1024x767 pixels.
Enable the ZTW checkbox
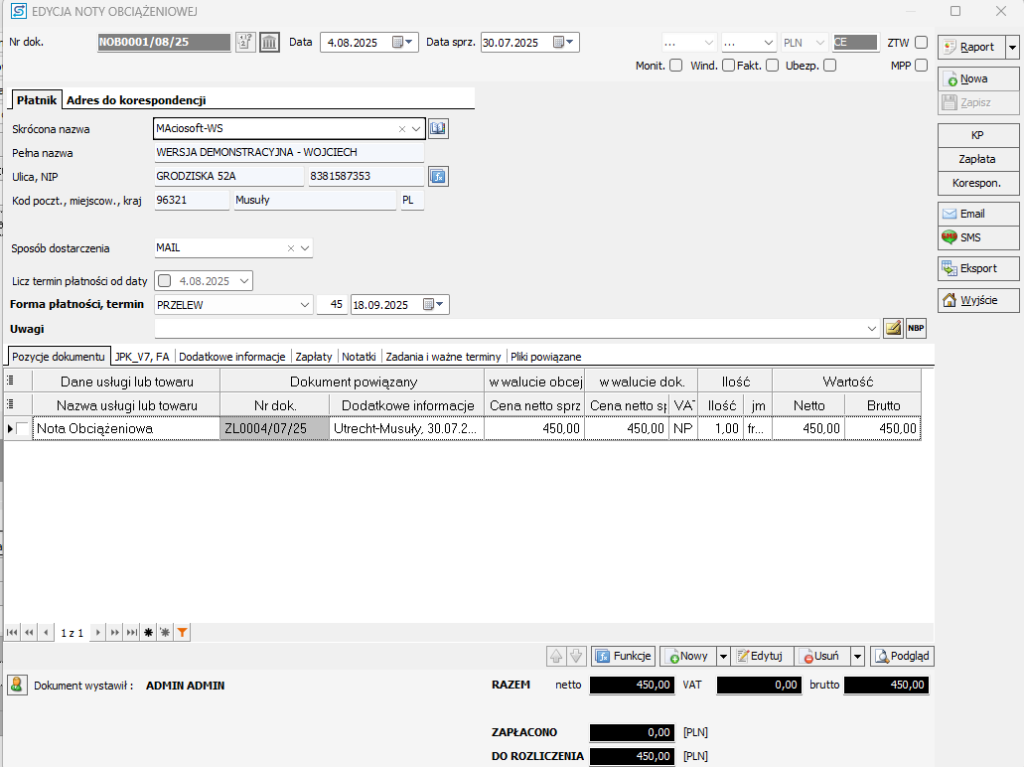point(920,43)
